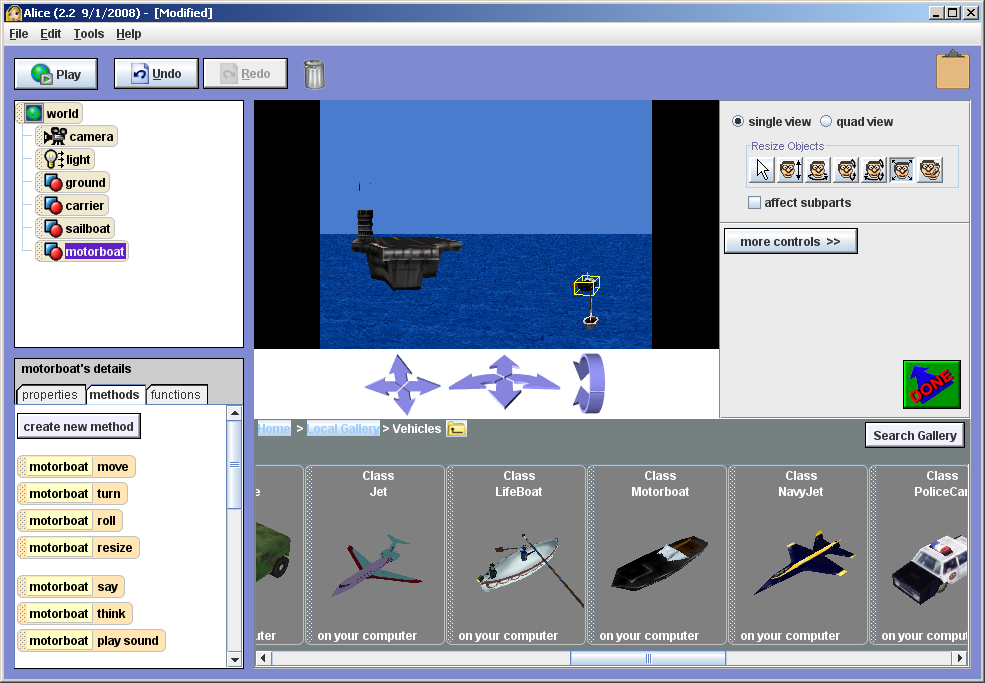Click the Play button
985x683 pixels.
56,74
